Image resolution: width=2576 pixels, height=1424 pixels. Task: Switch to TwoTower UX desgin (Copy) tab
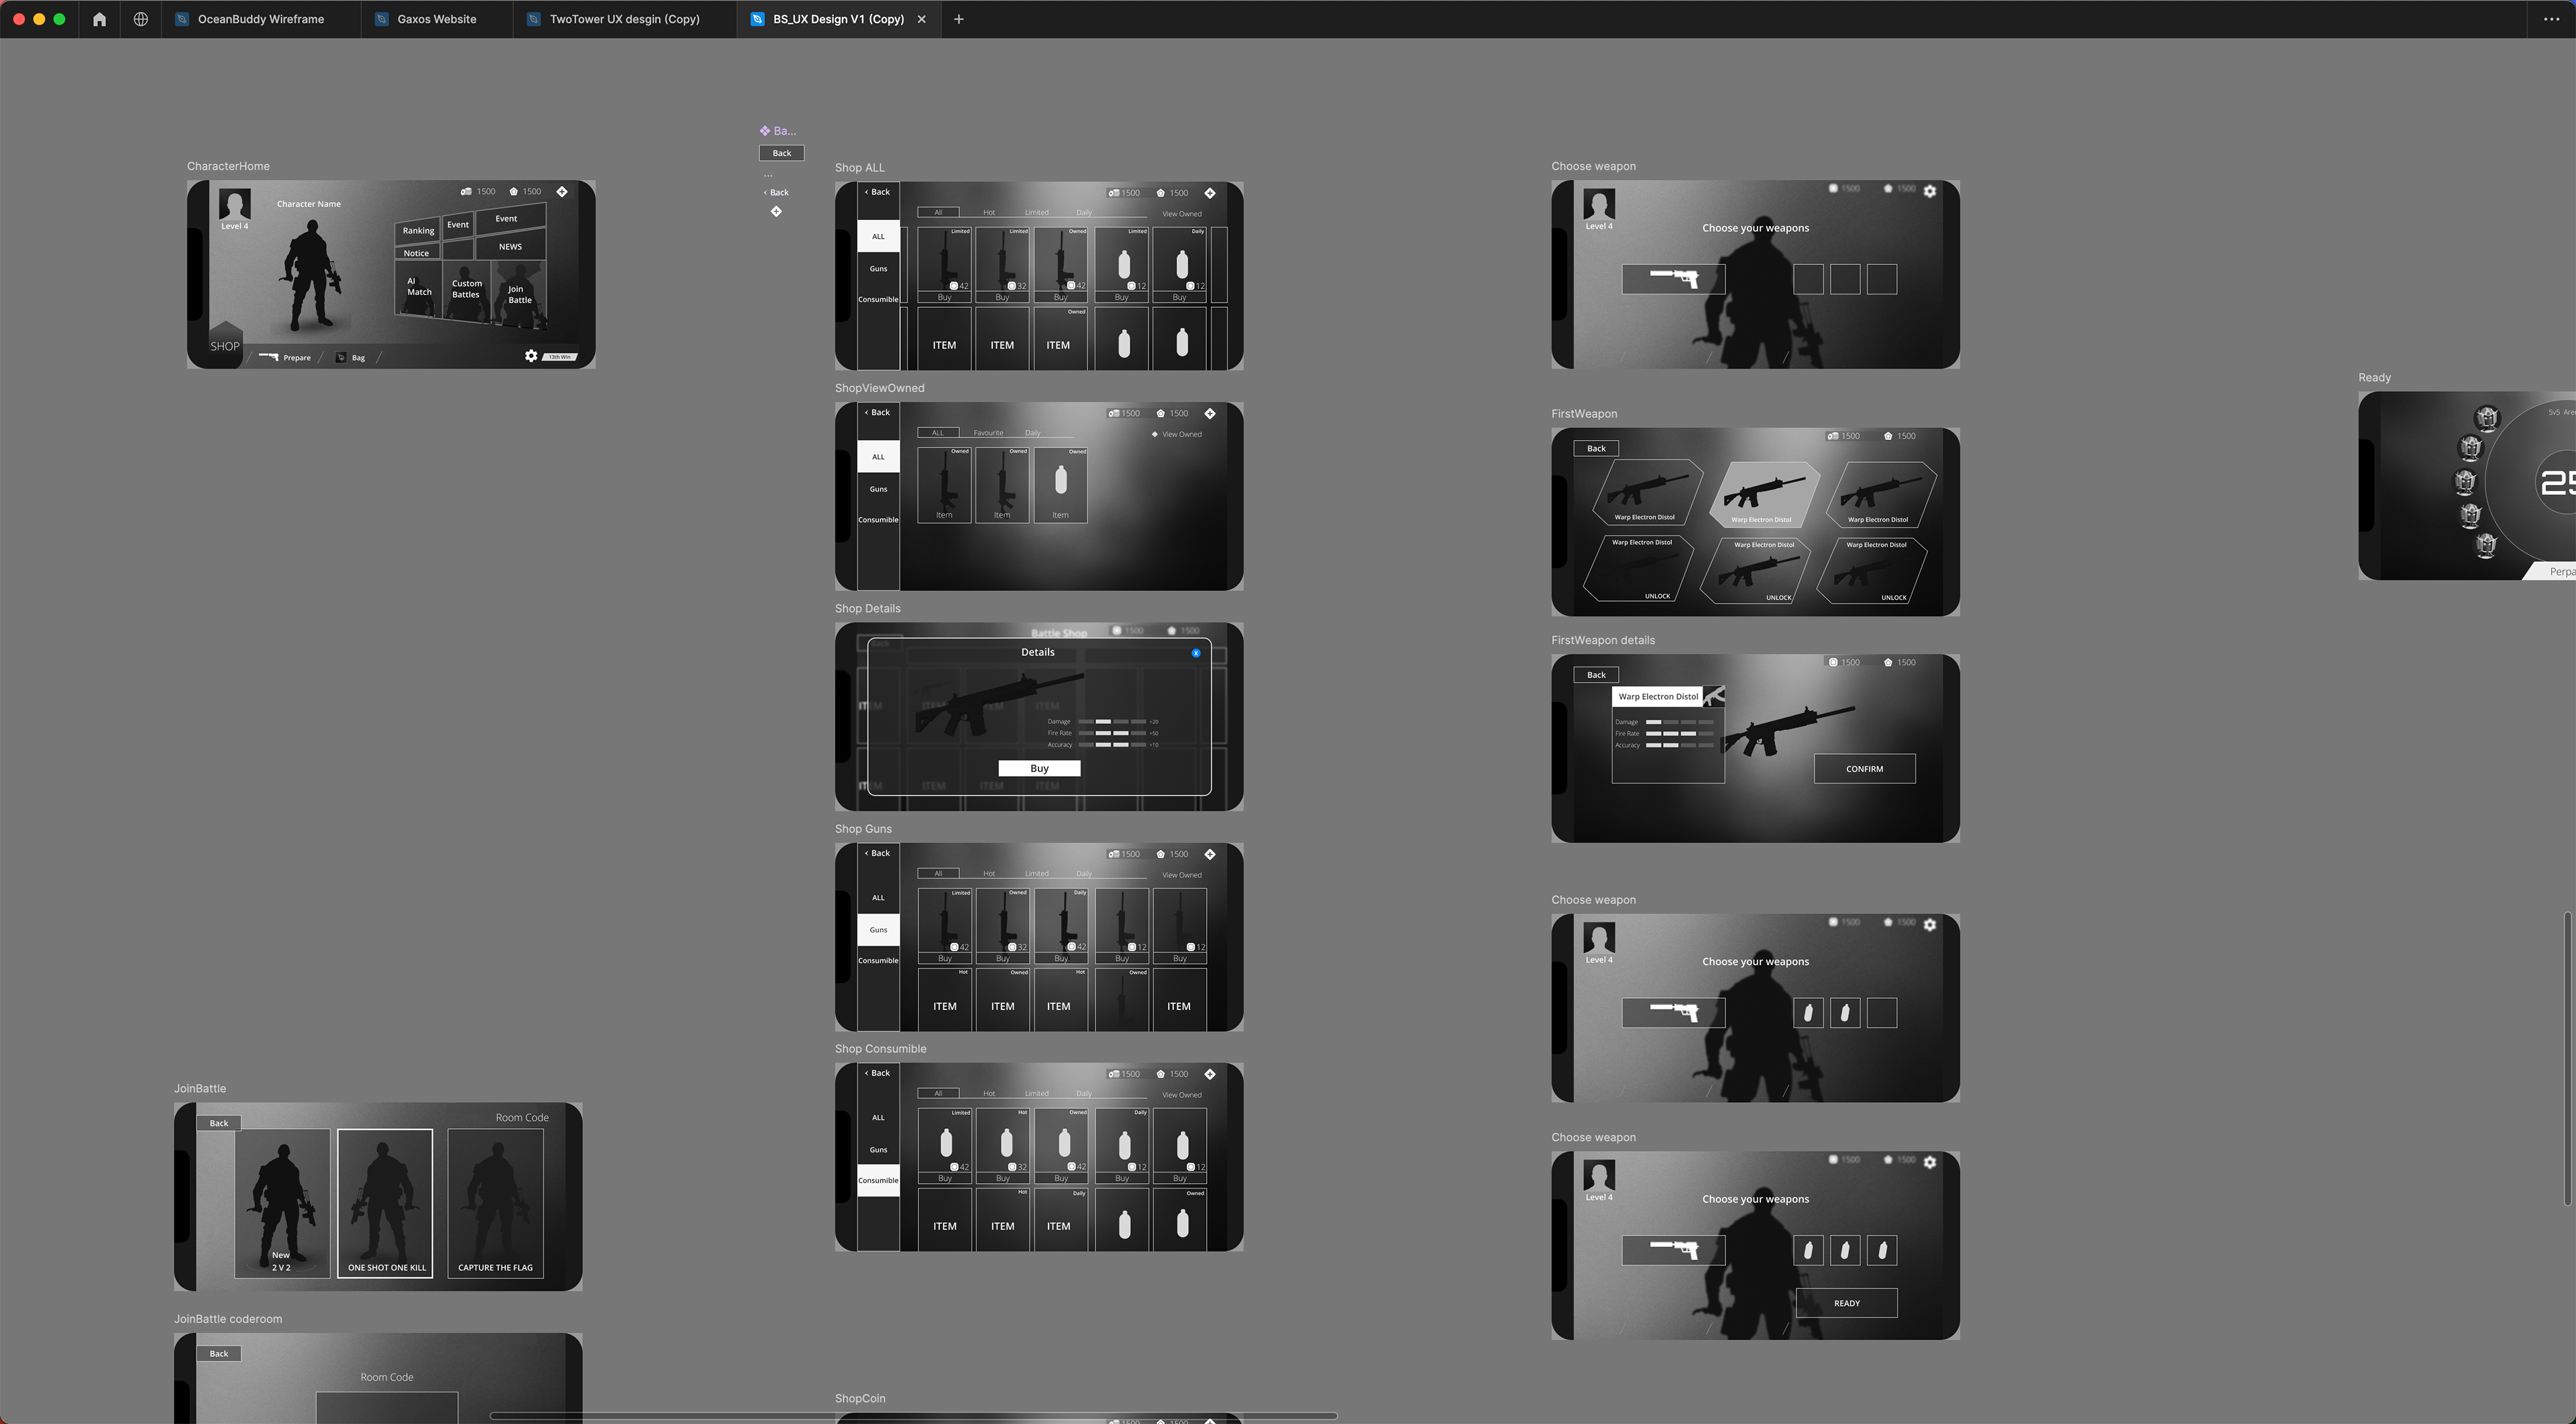click(624, 19)
